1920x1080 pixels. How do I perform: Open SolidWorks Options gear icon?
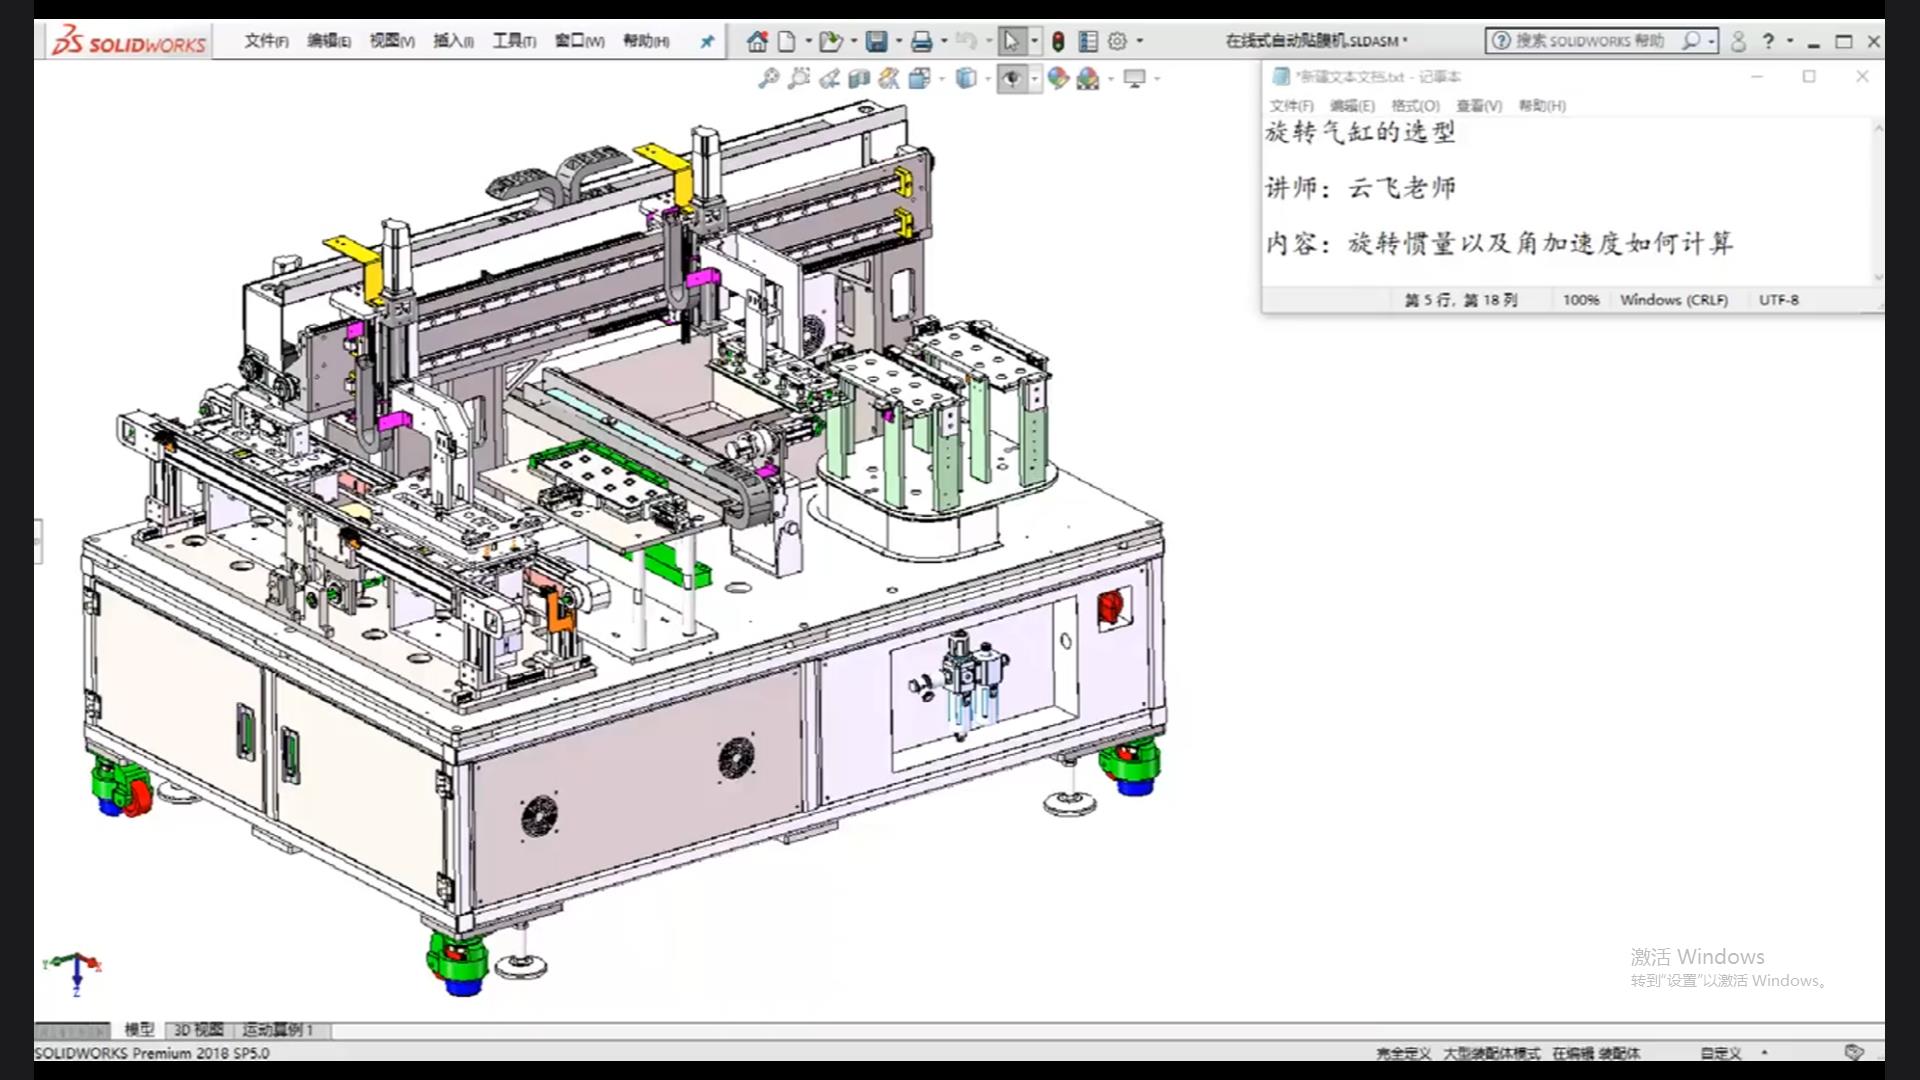point(1117,41)
